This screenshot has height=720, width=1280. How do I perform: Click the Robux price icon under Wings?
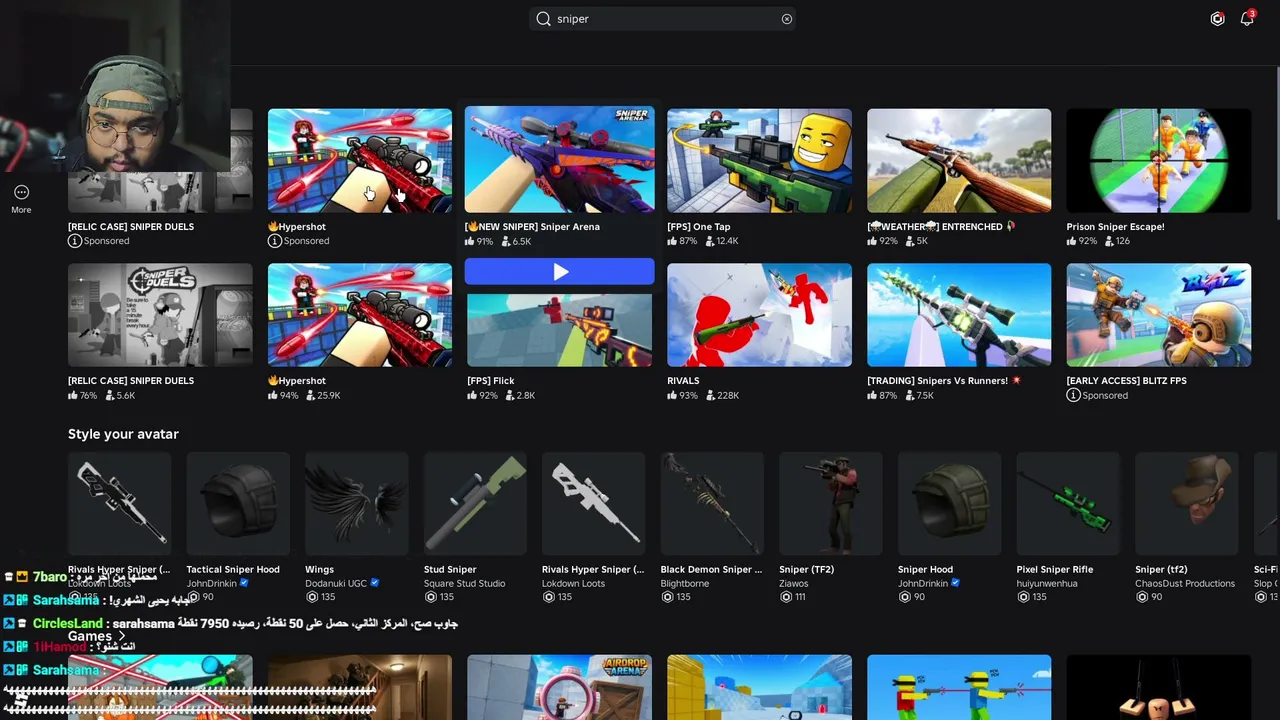click(312, 597)
